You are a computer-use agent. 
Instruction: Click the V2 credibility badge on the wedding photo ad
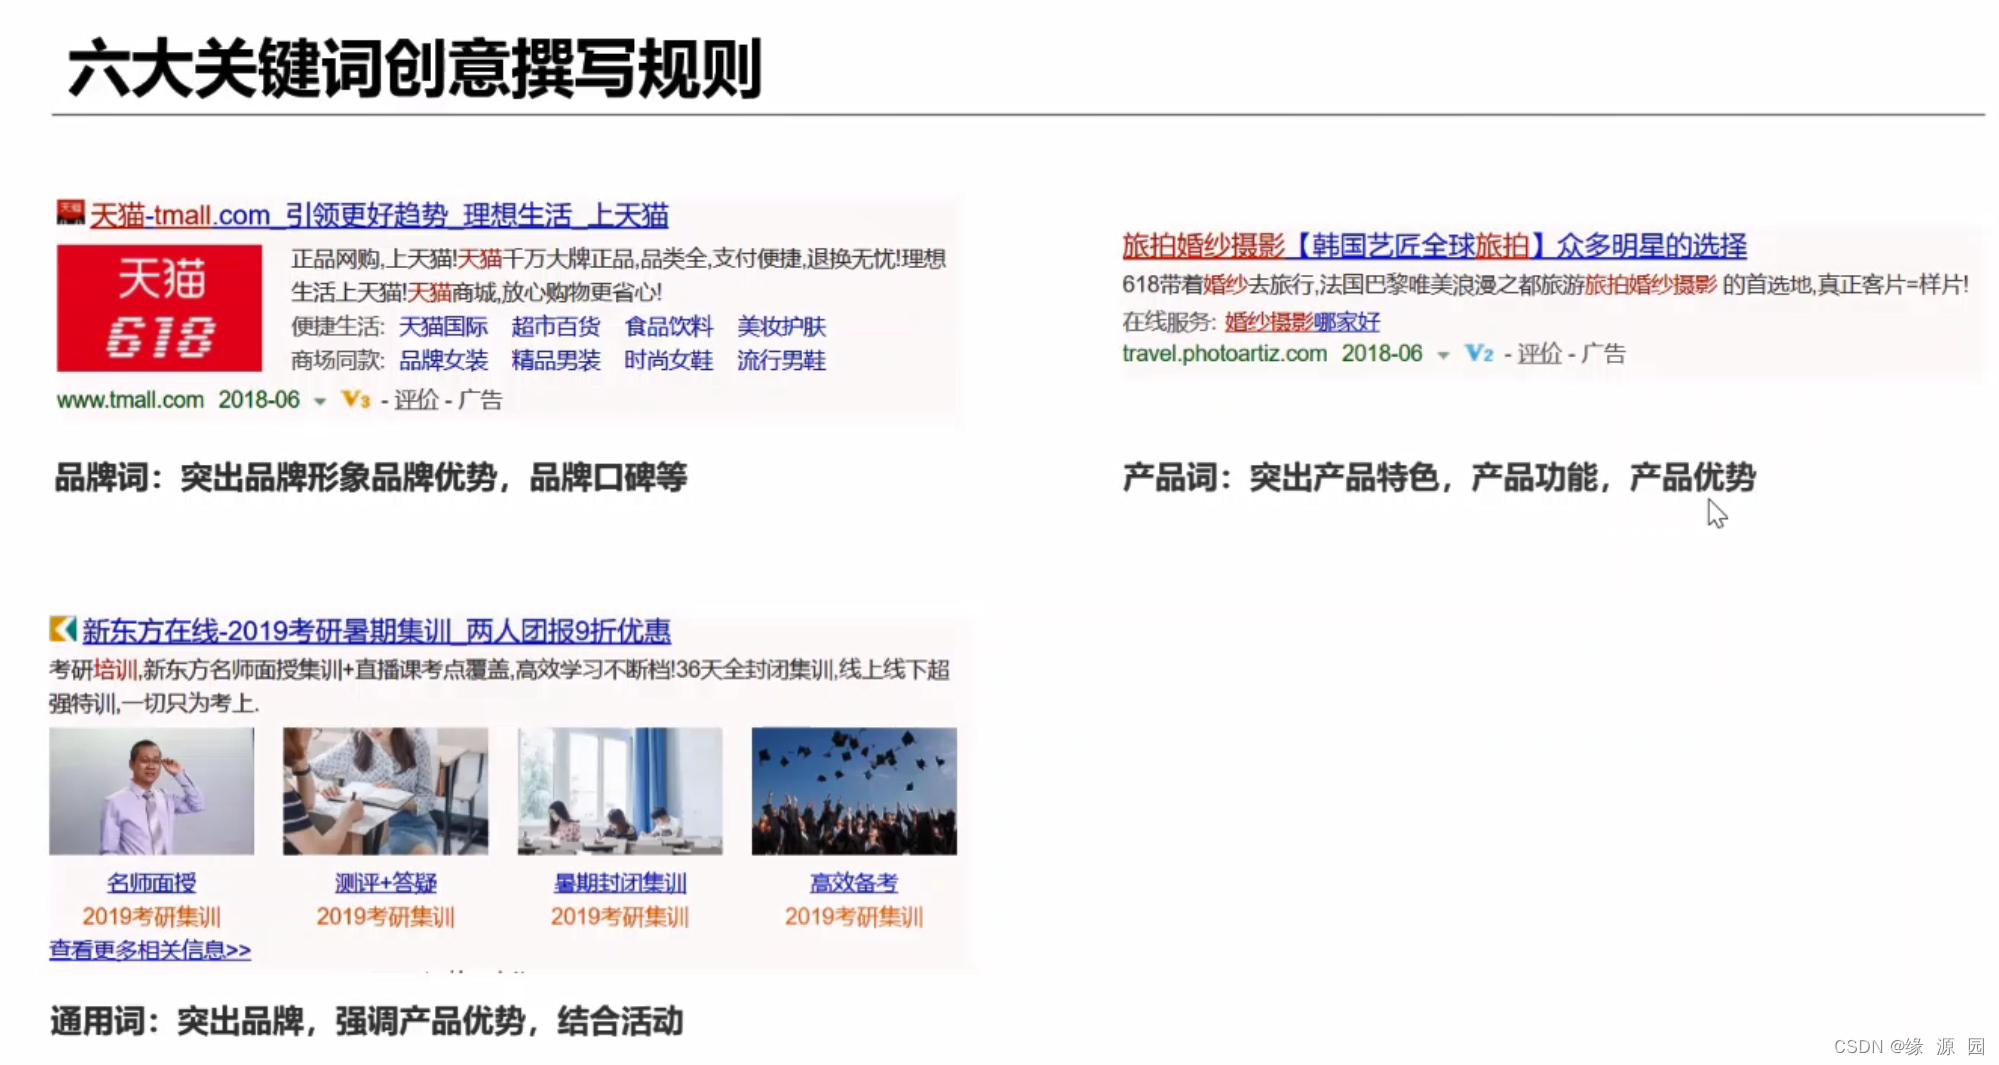coord(1479,353)
